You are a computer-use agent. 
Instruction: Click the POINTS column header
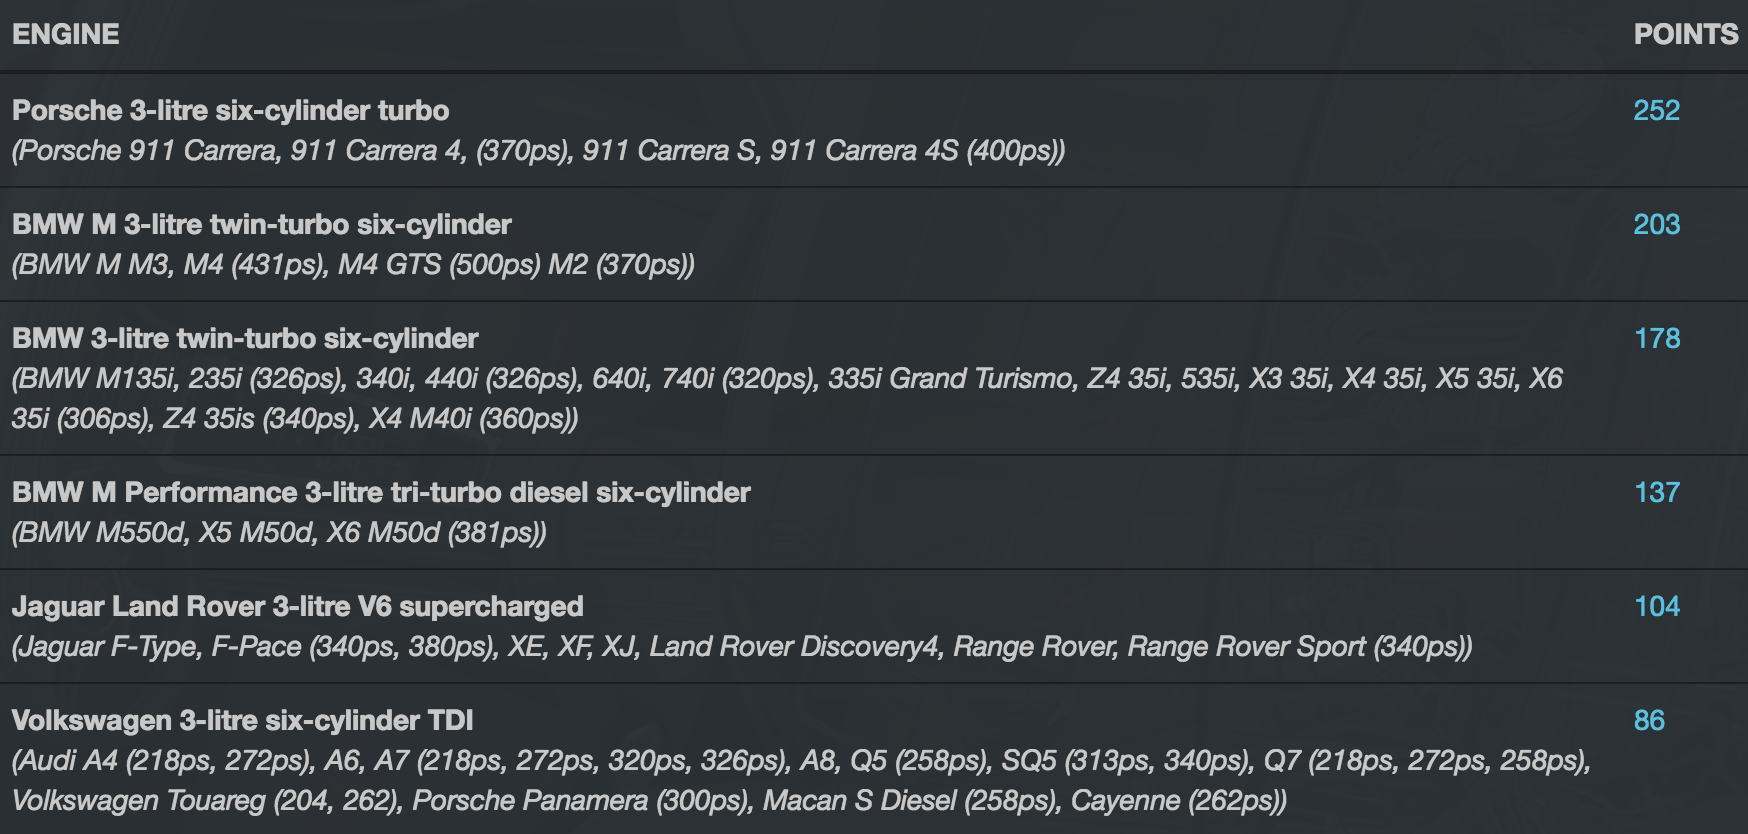(x=1685, y=34)
